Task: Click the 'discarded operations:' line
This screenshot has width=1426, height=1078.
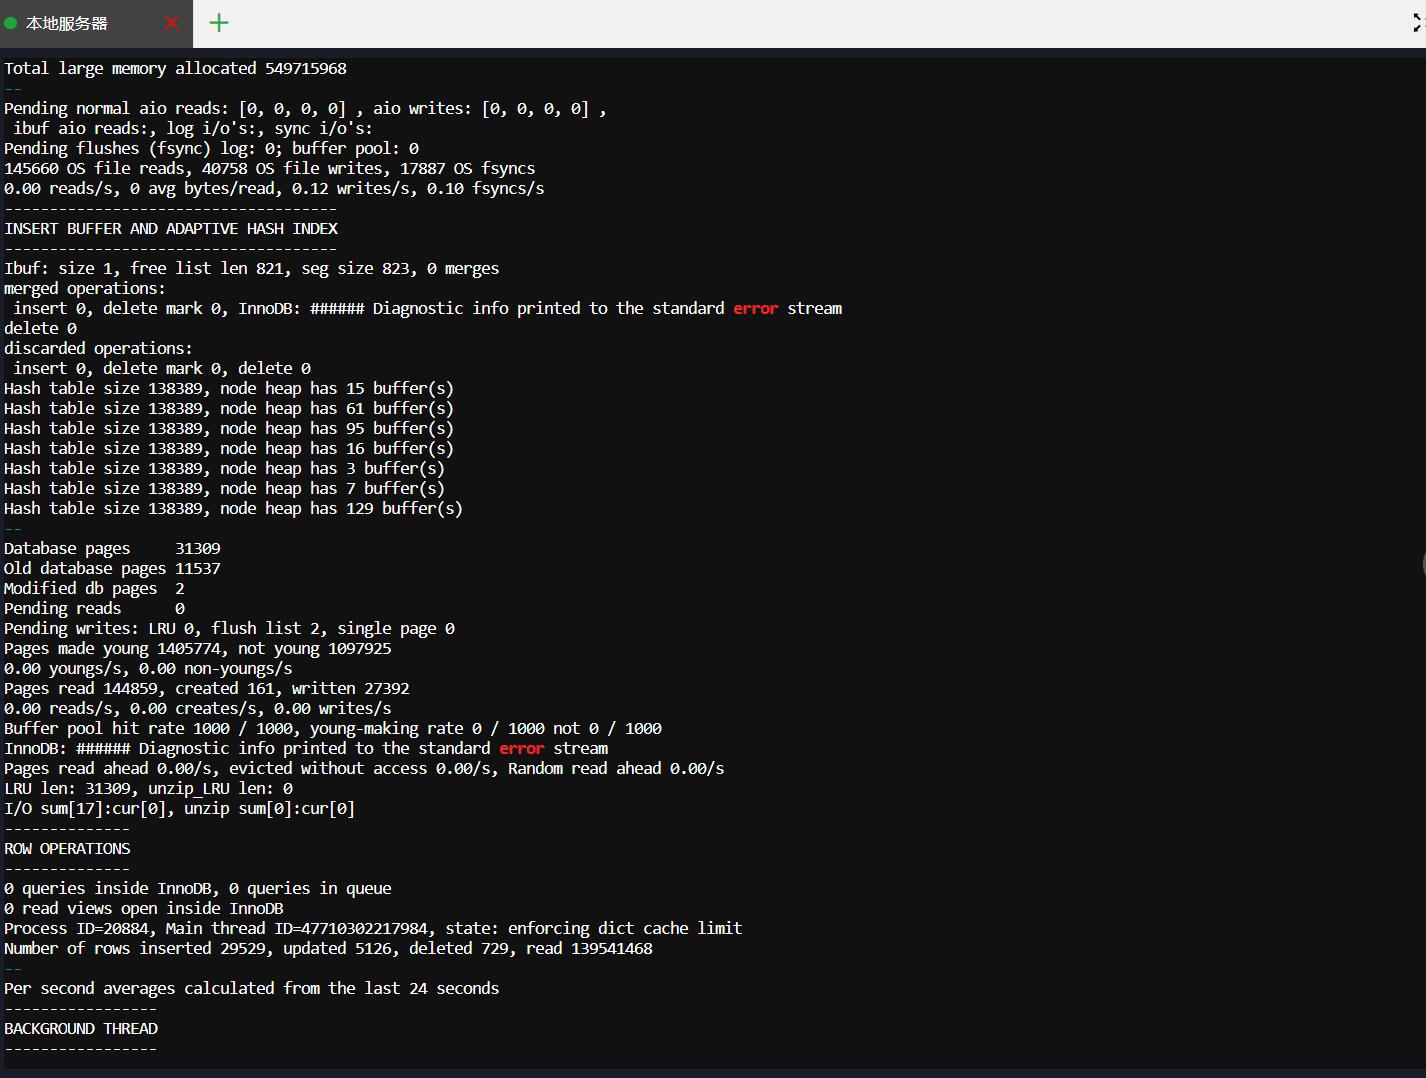Action: (x=98, y=348)
